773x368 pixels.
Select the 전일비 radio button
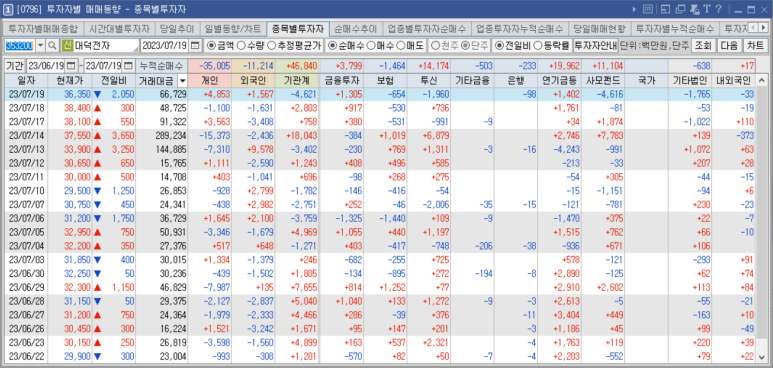pos(499,46)
